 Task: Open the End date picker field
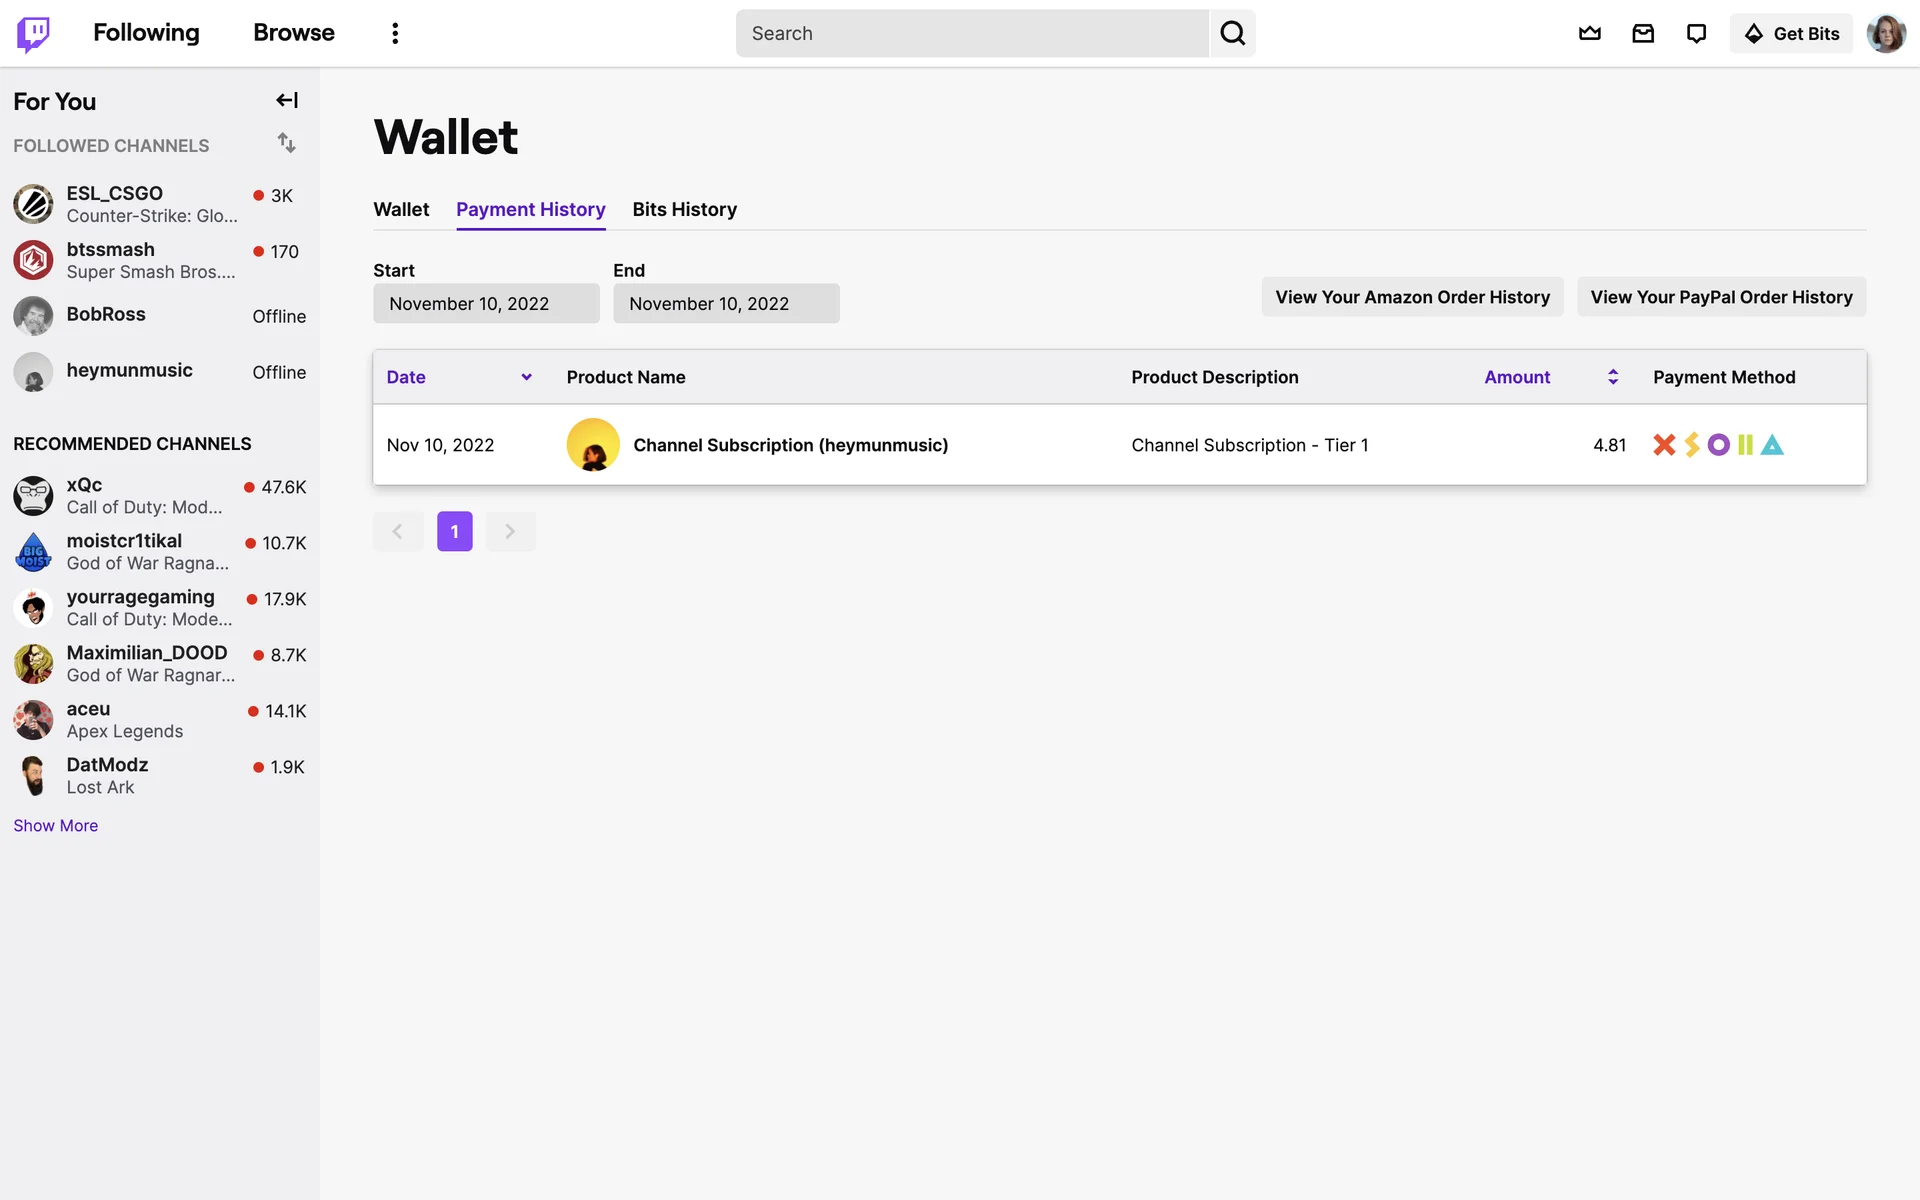pyautogui.click(x=726, y=303)
